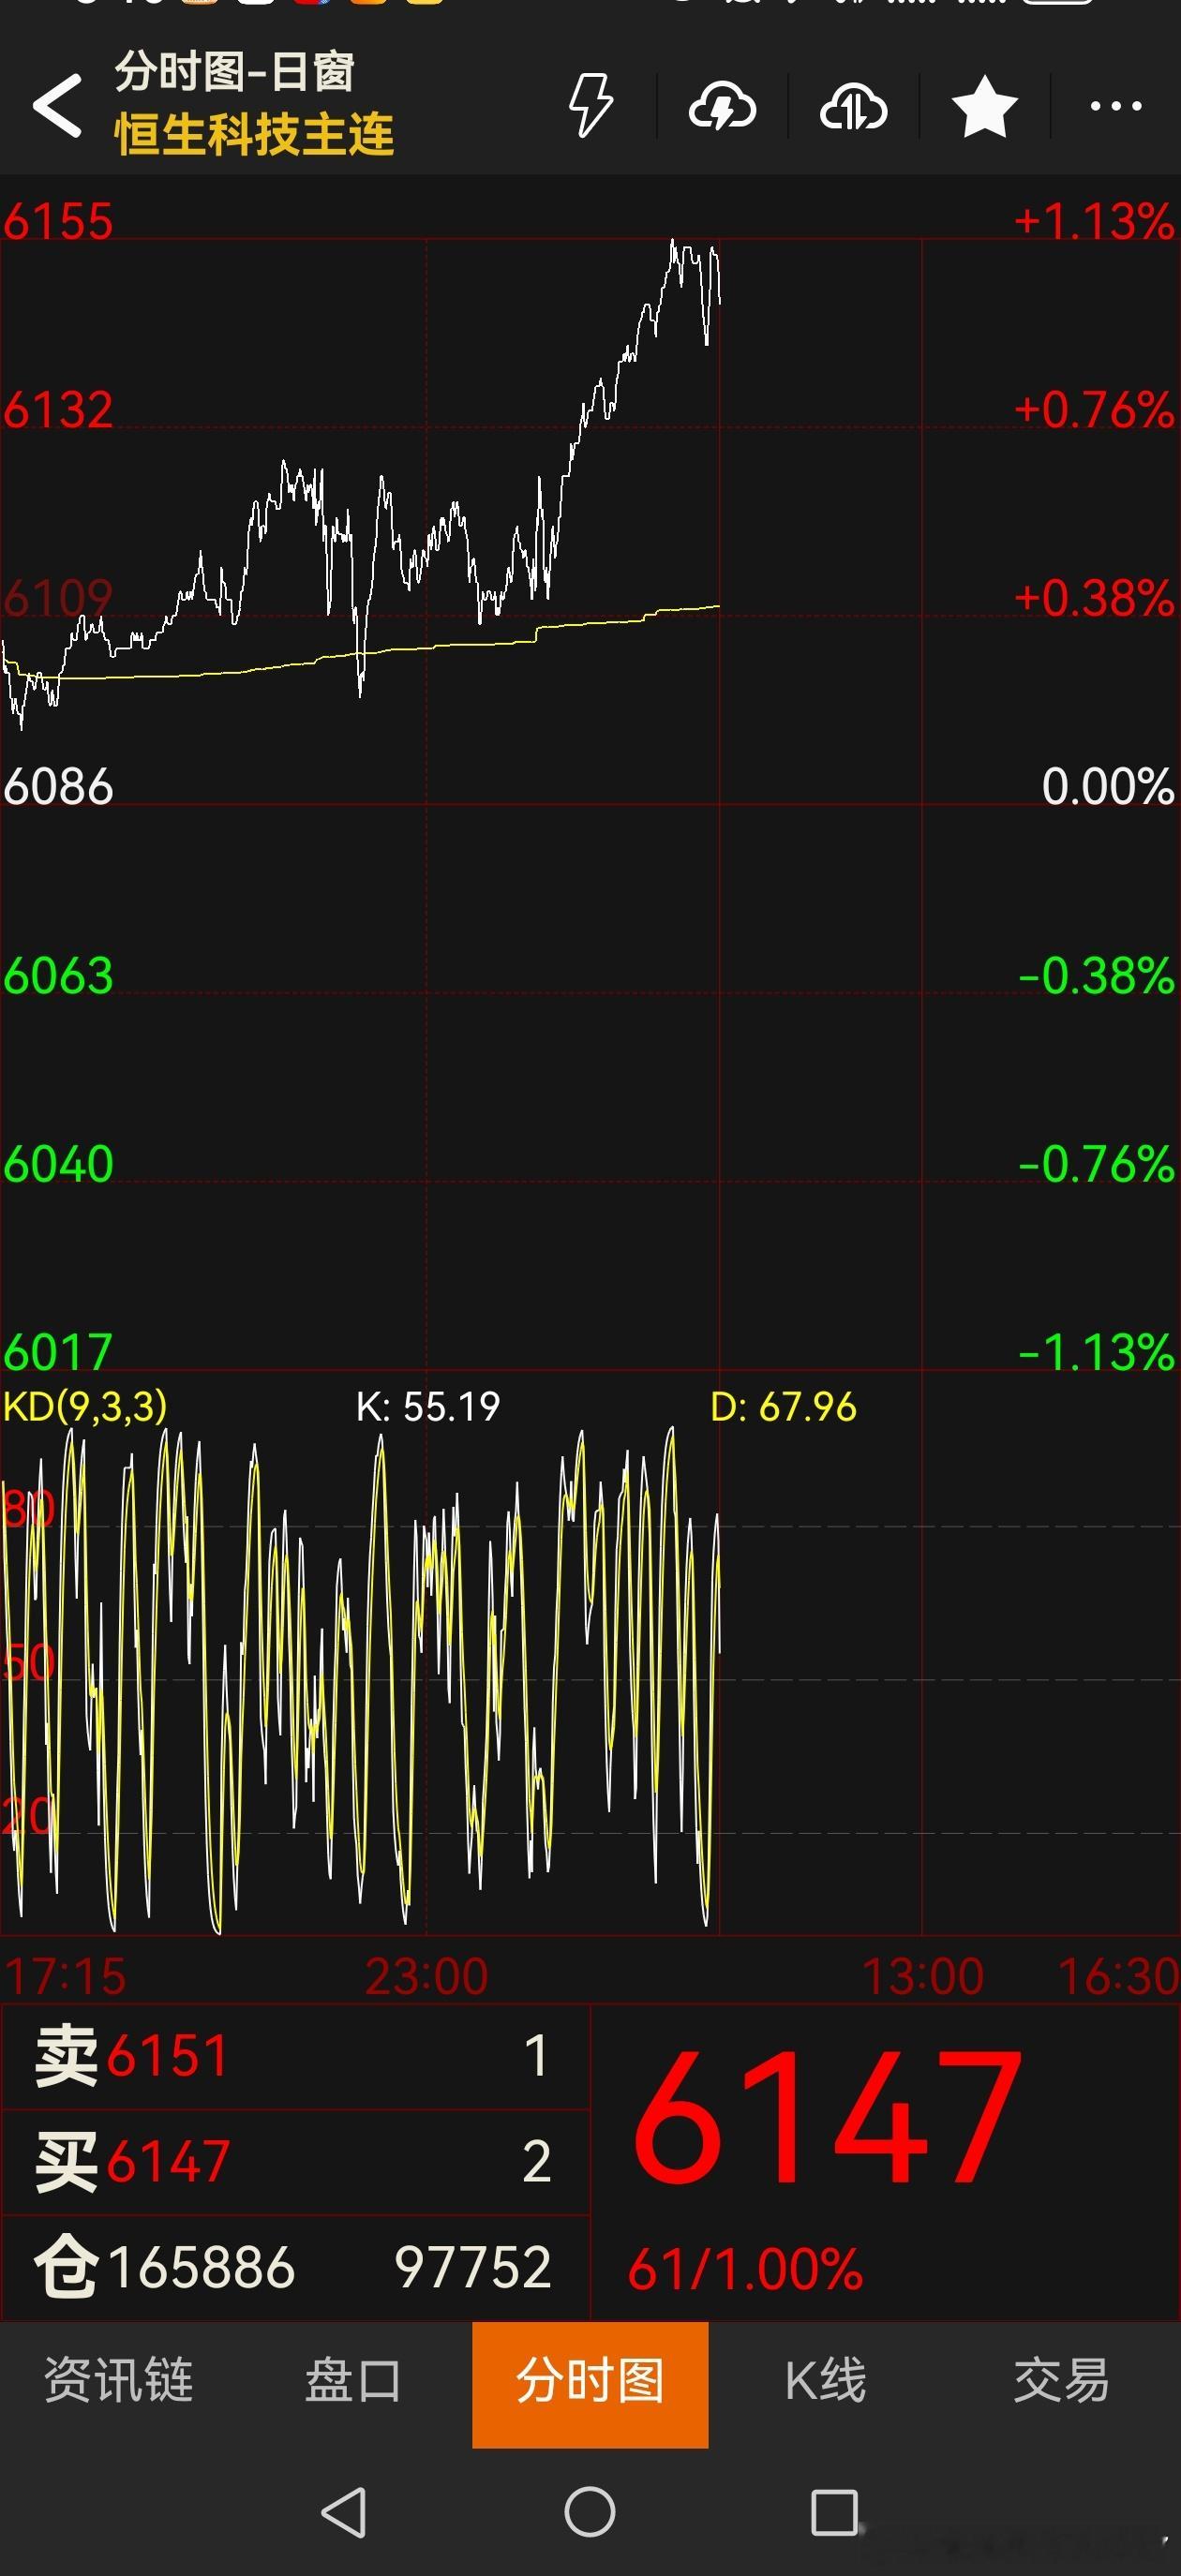Open the 分时图-日窗 title selector
Viewport: 1181px width, 2576px height.
point(234,72)
